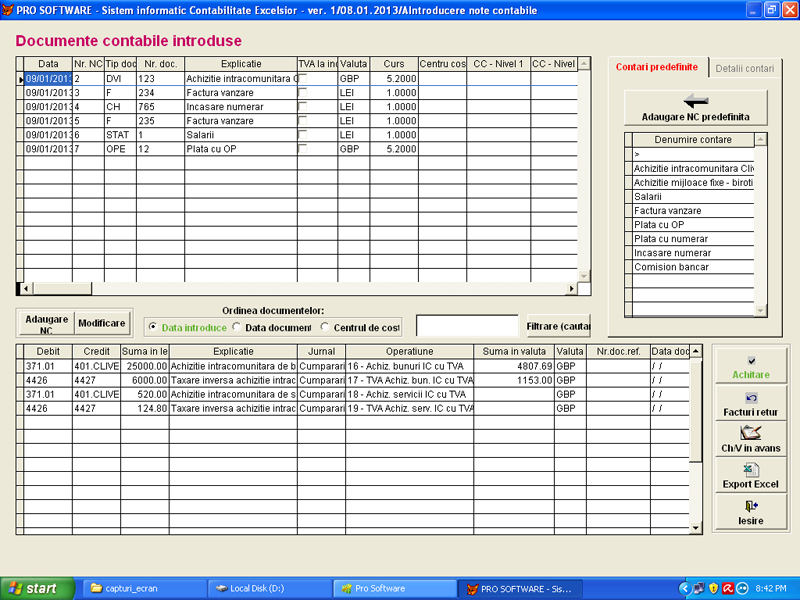Click up arrow of documents grid scrollbar

(x=584, y=63)
